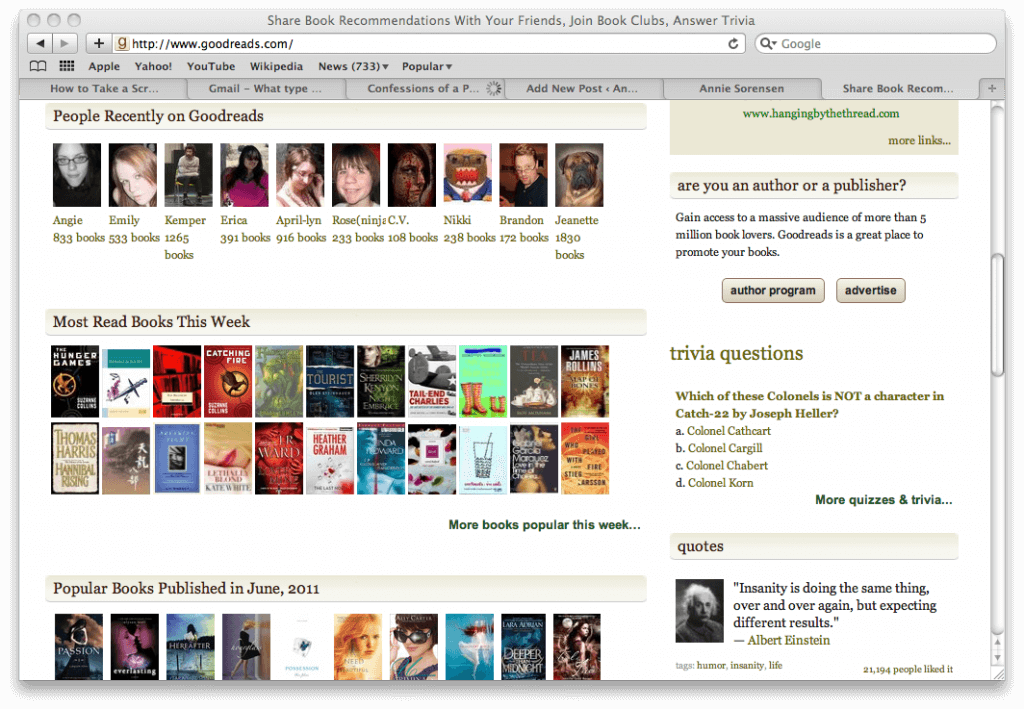Open the bookmarks book icon

[39, 66]
